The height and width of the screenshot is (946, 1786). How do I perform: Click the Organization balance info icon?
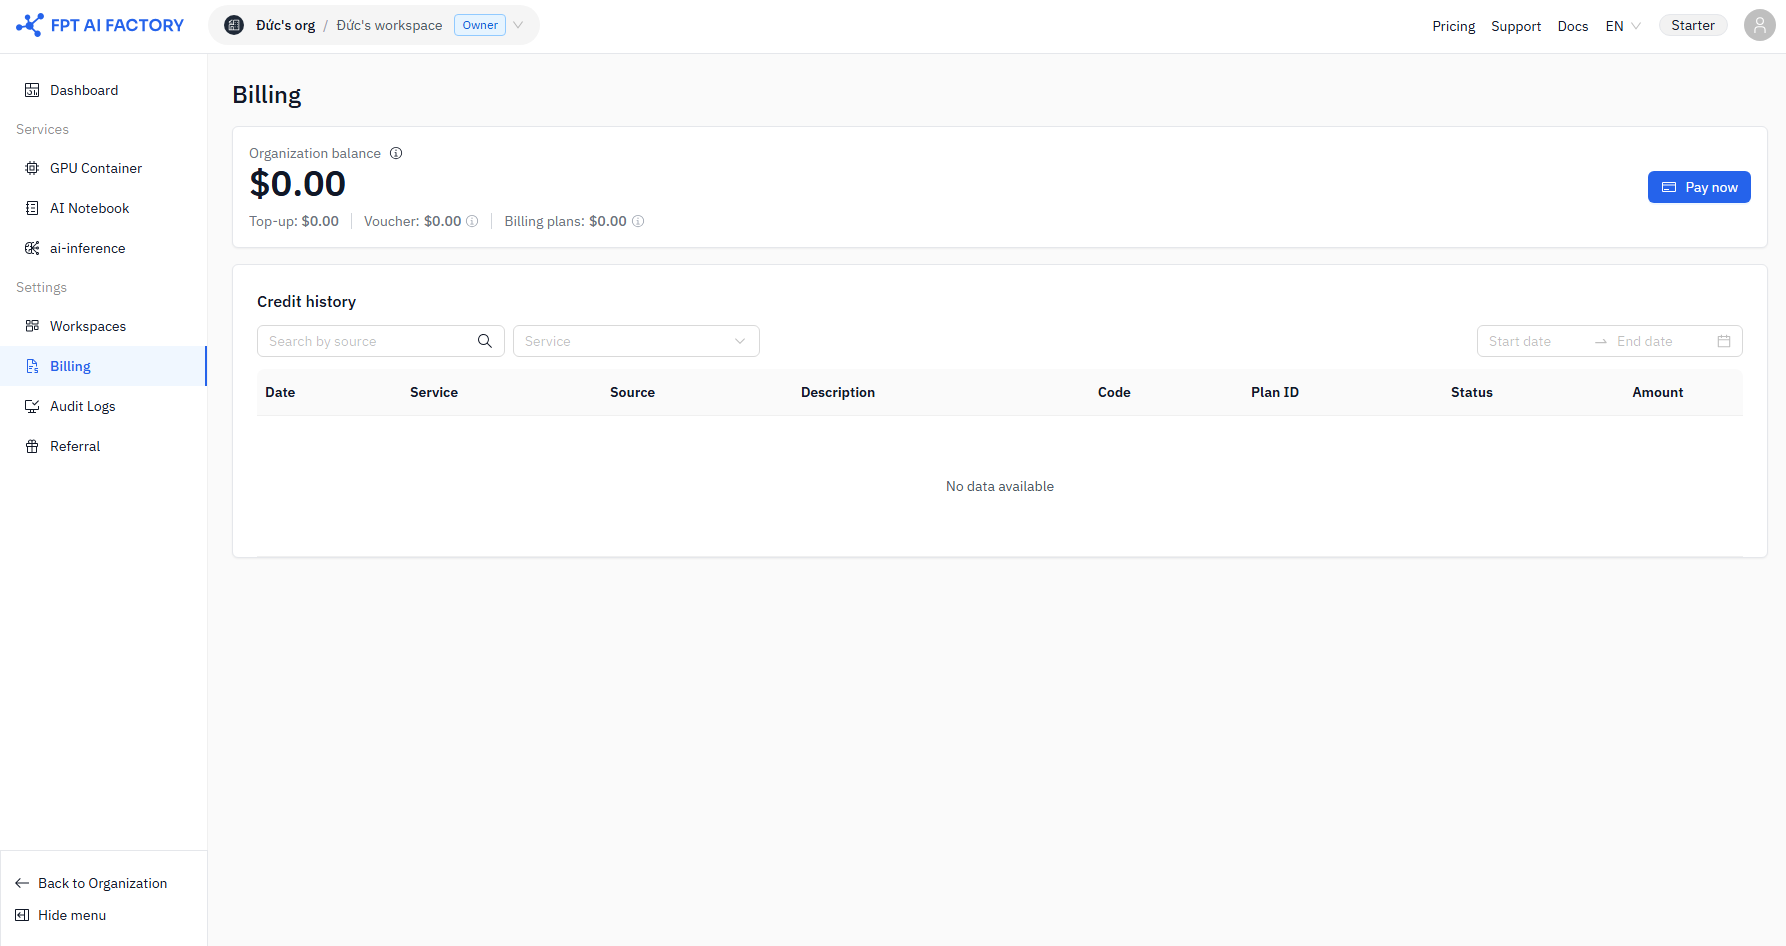pos(396,153)
